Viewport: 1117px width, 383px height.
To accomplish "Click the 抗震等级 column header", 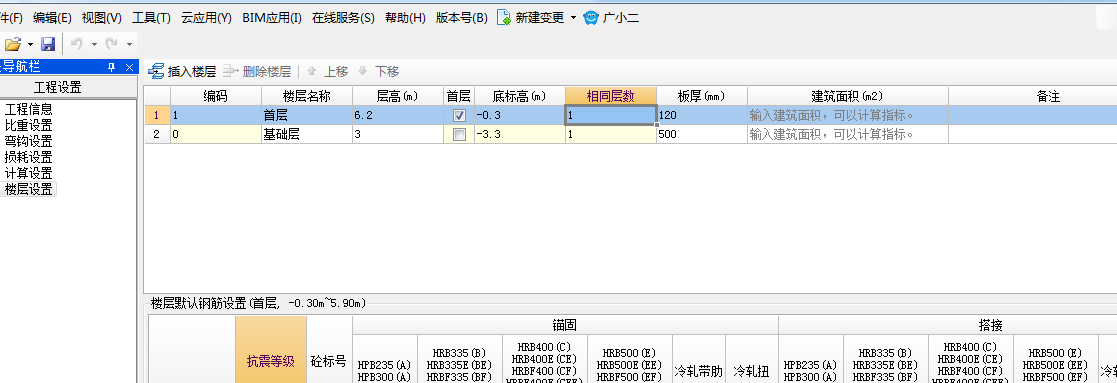I will click(x=271, y=350).
